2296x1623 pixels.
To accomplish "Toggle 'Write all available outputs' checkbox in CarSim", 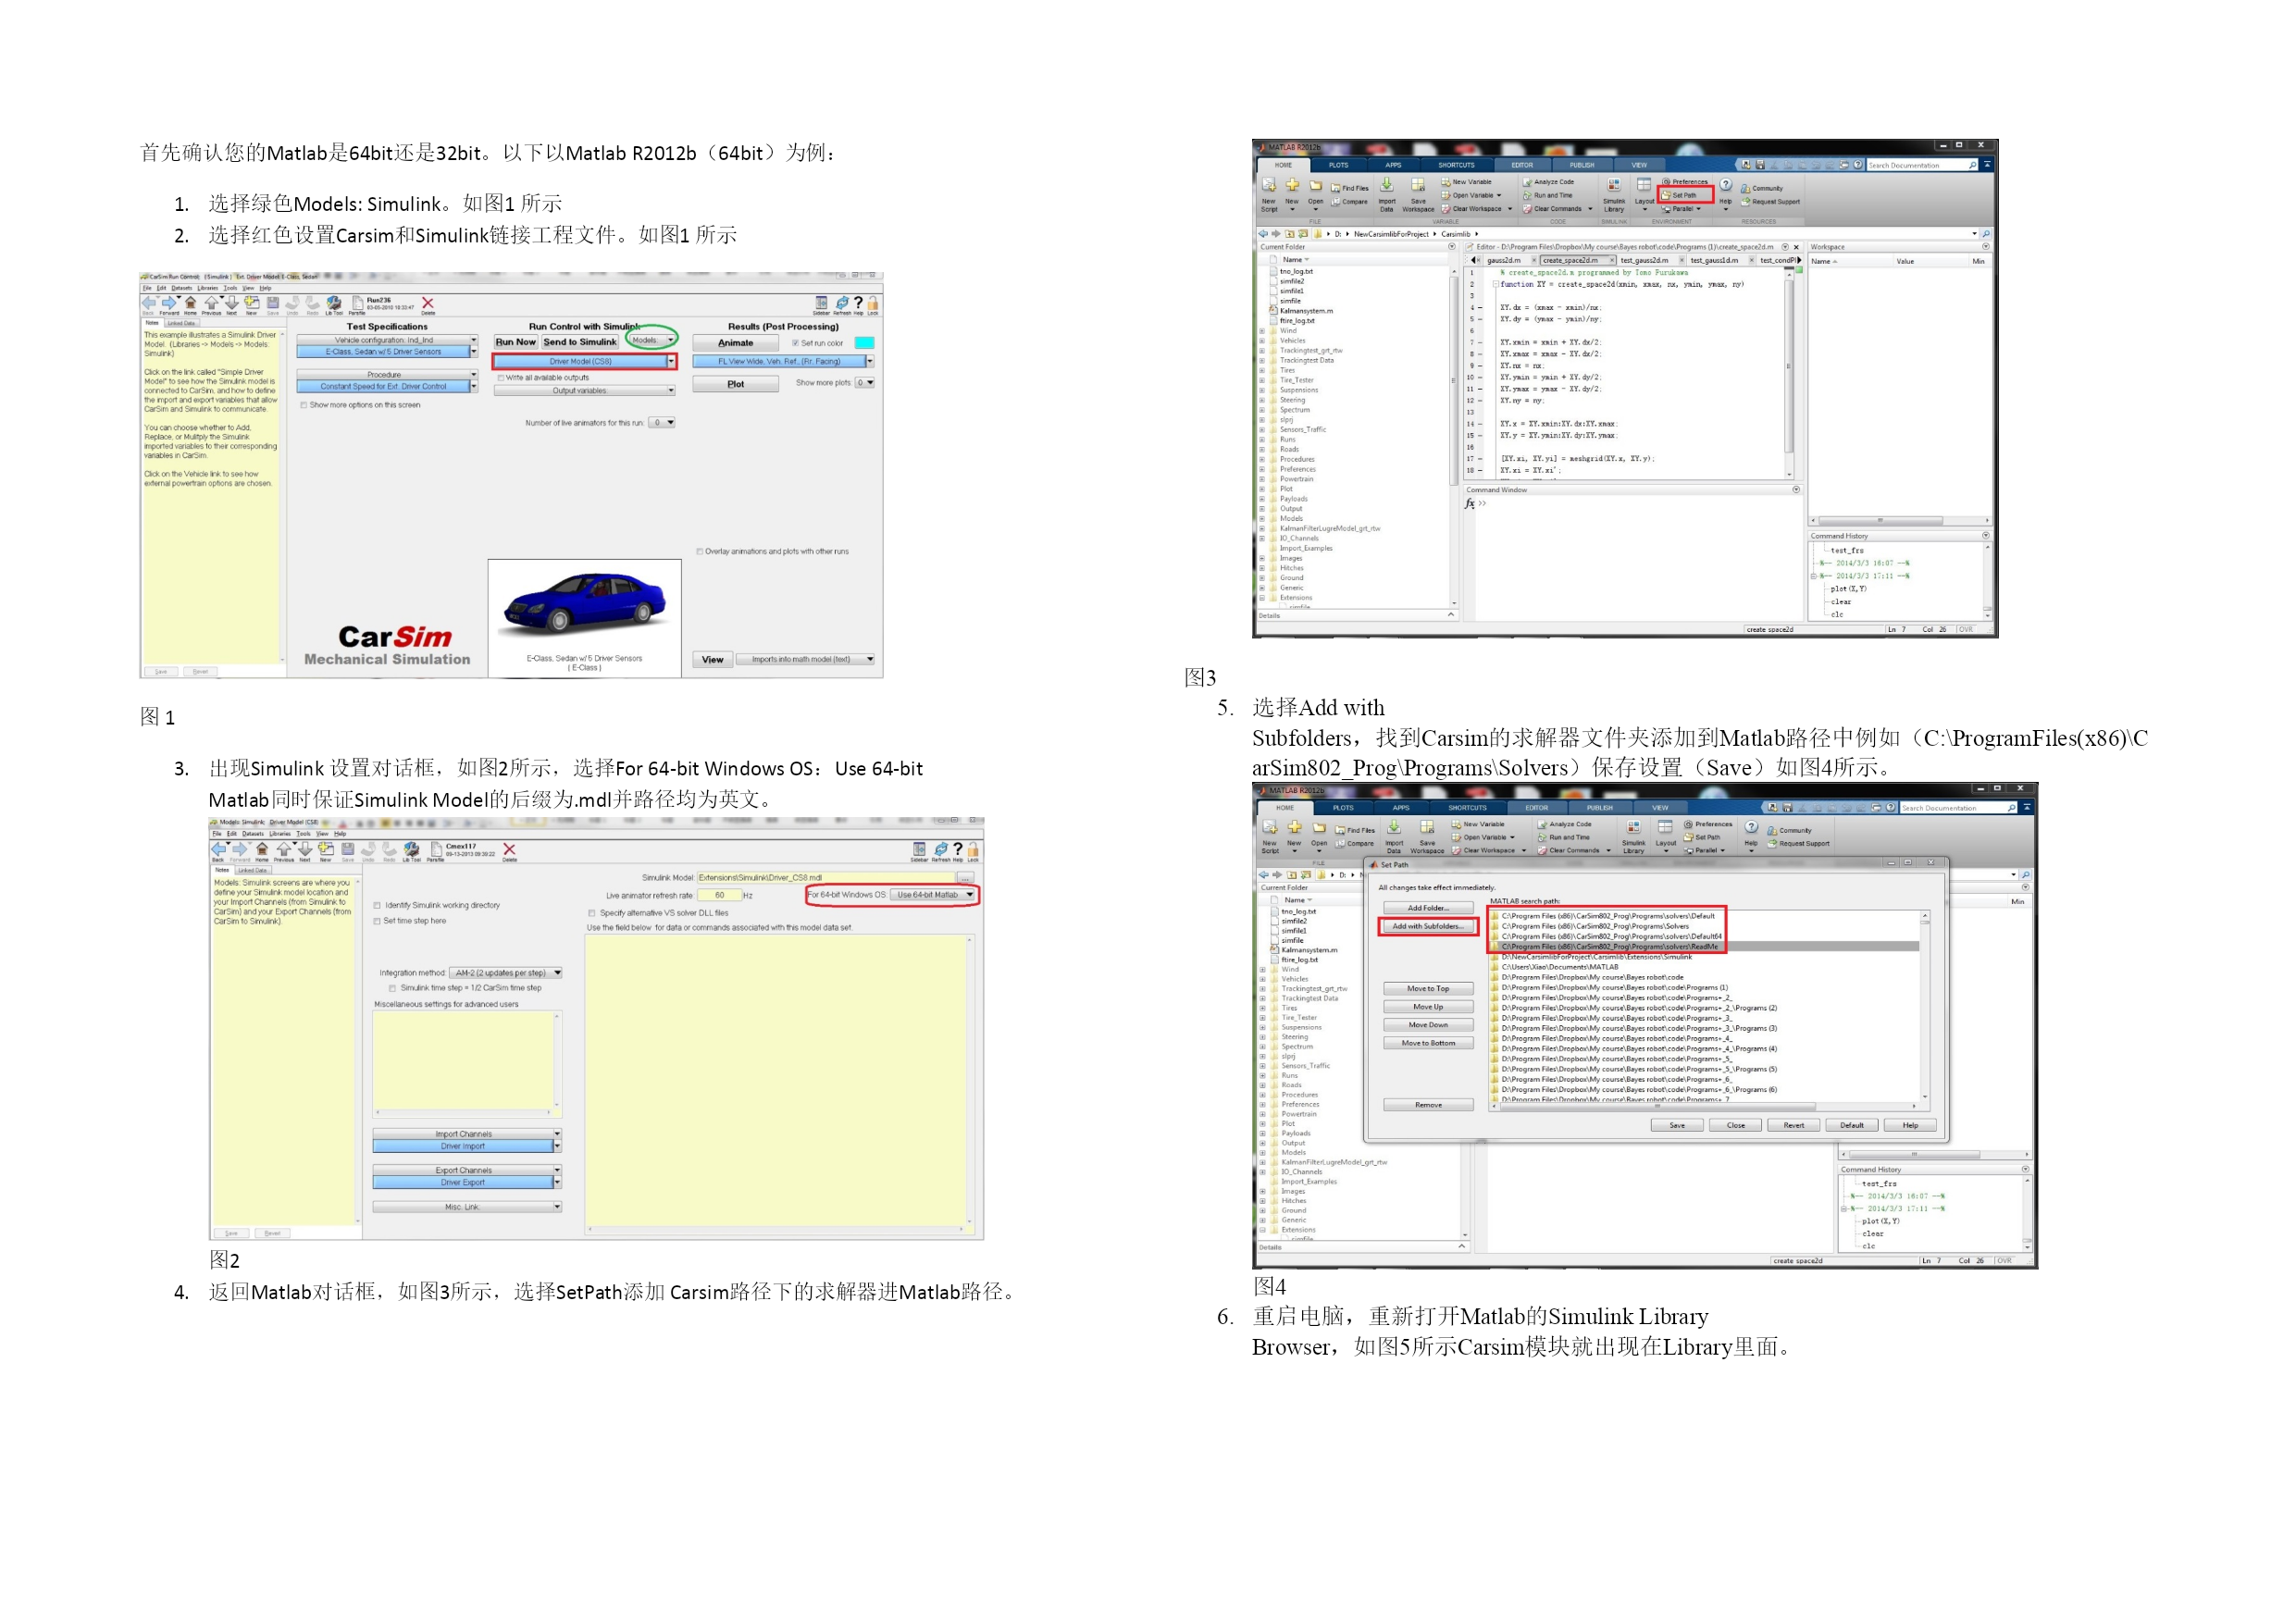I will coord(501,378).
